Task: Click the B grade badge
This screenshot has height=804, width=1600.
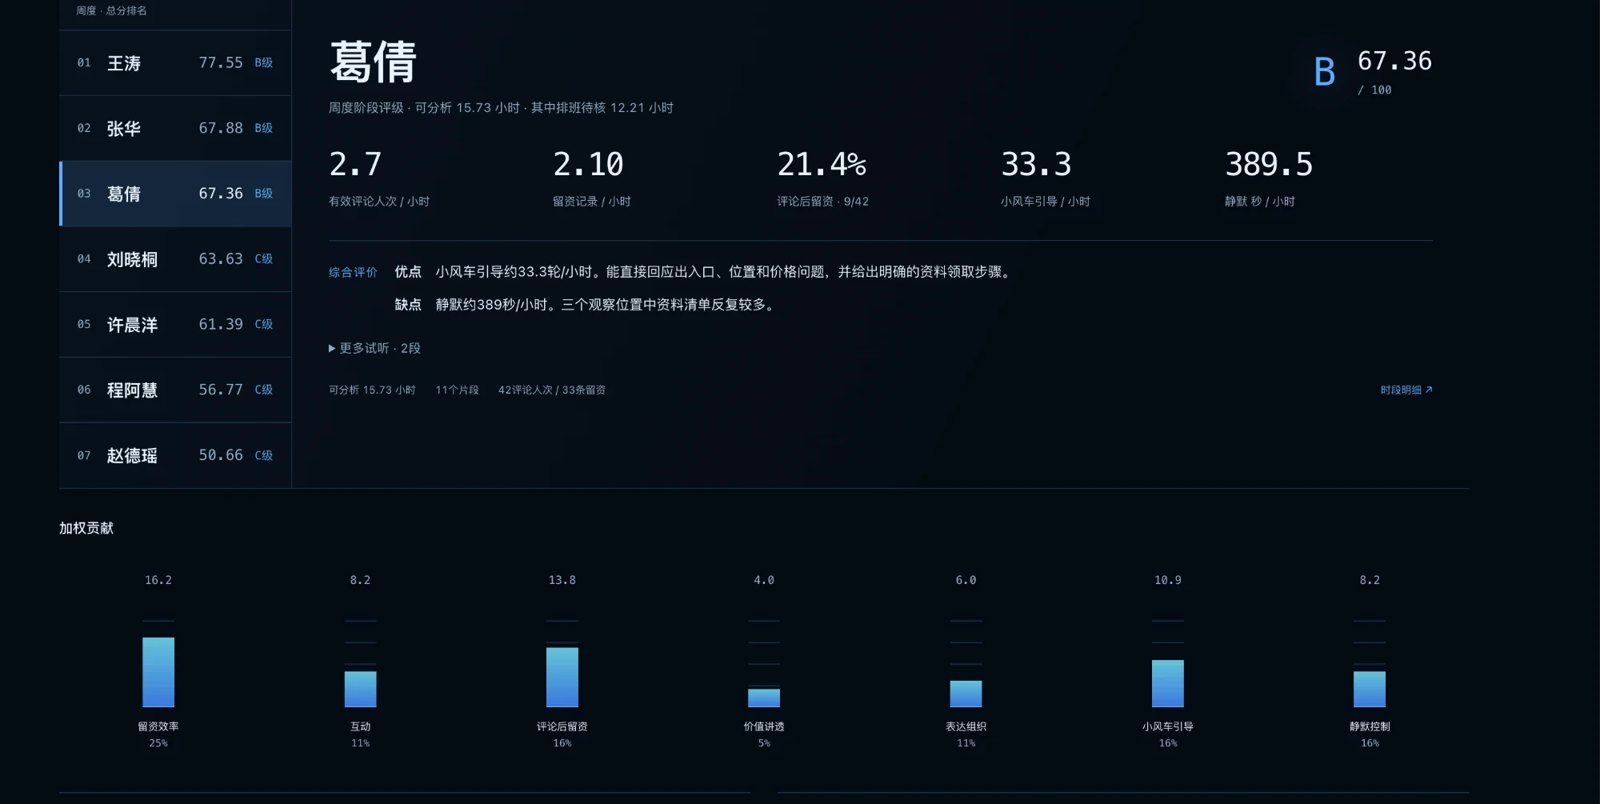Action: [1324, 72]
